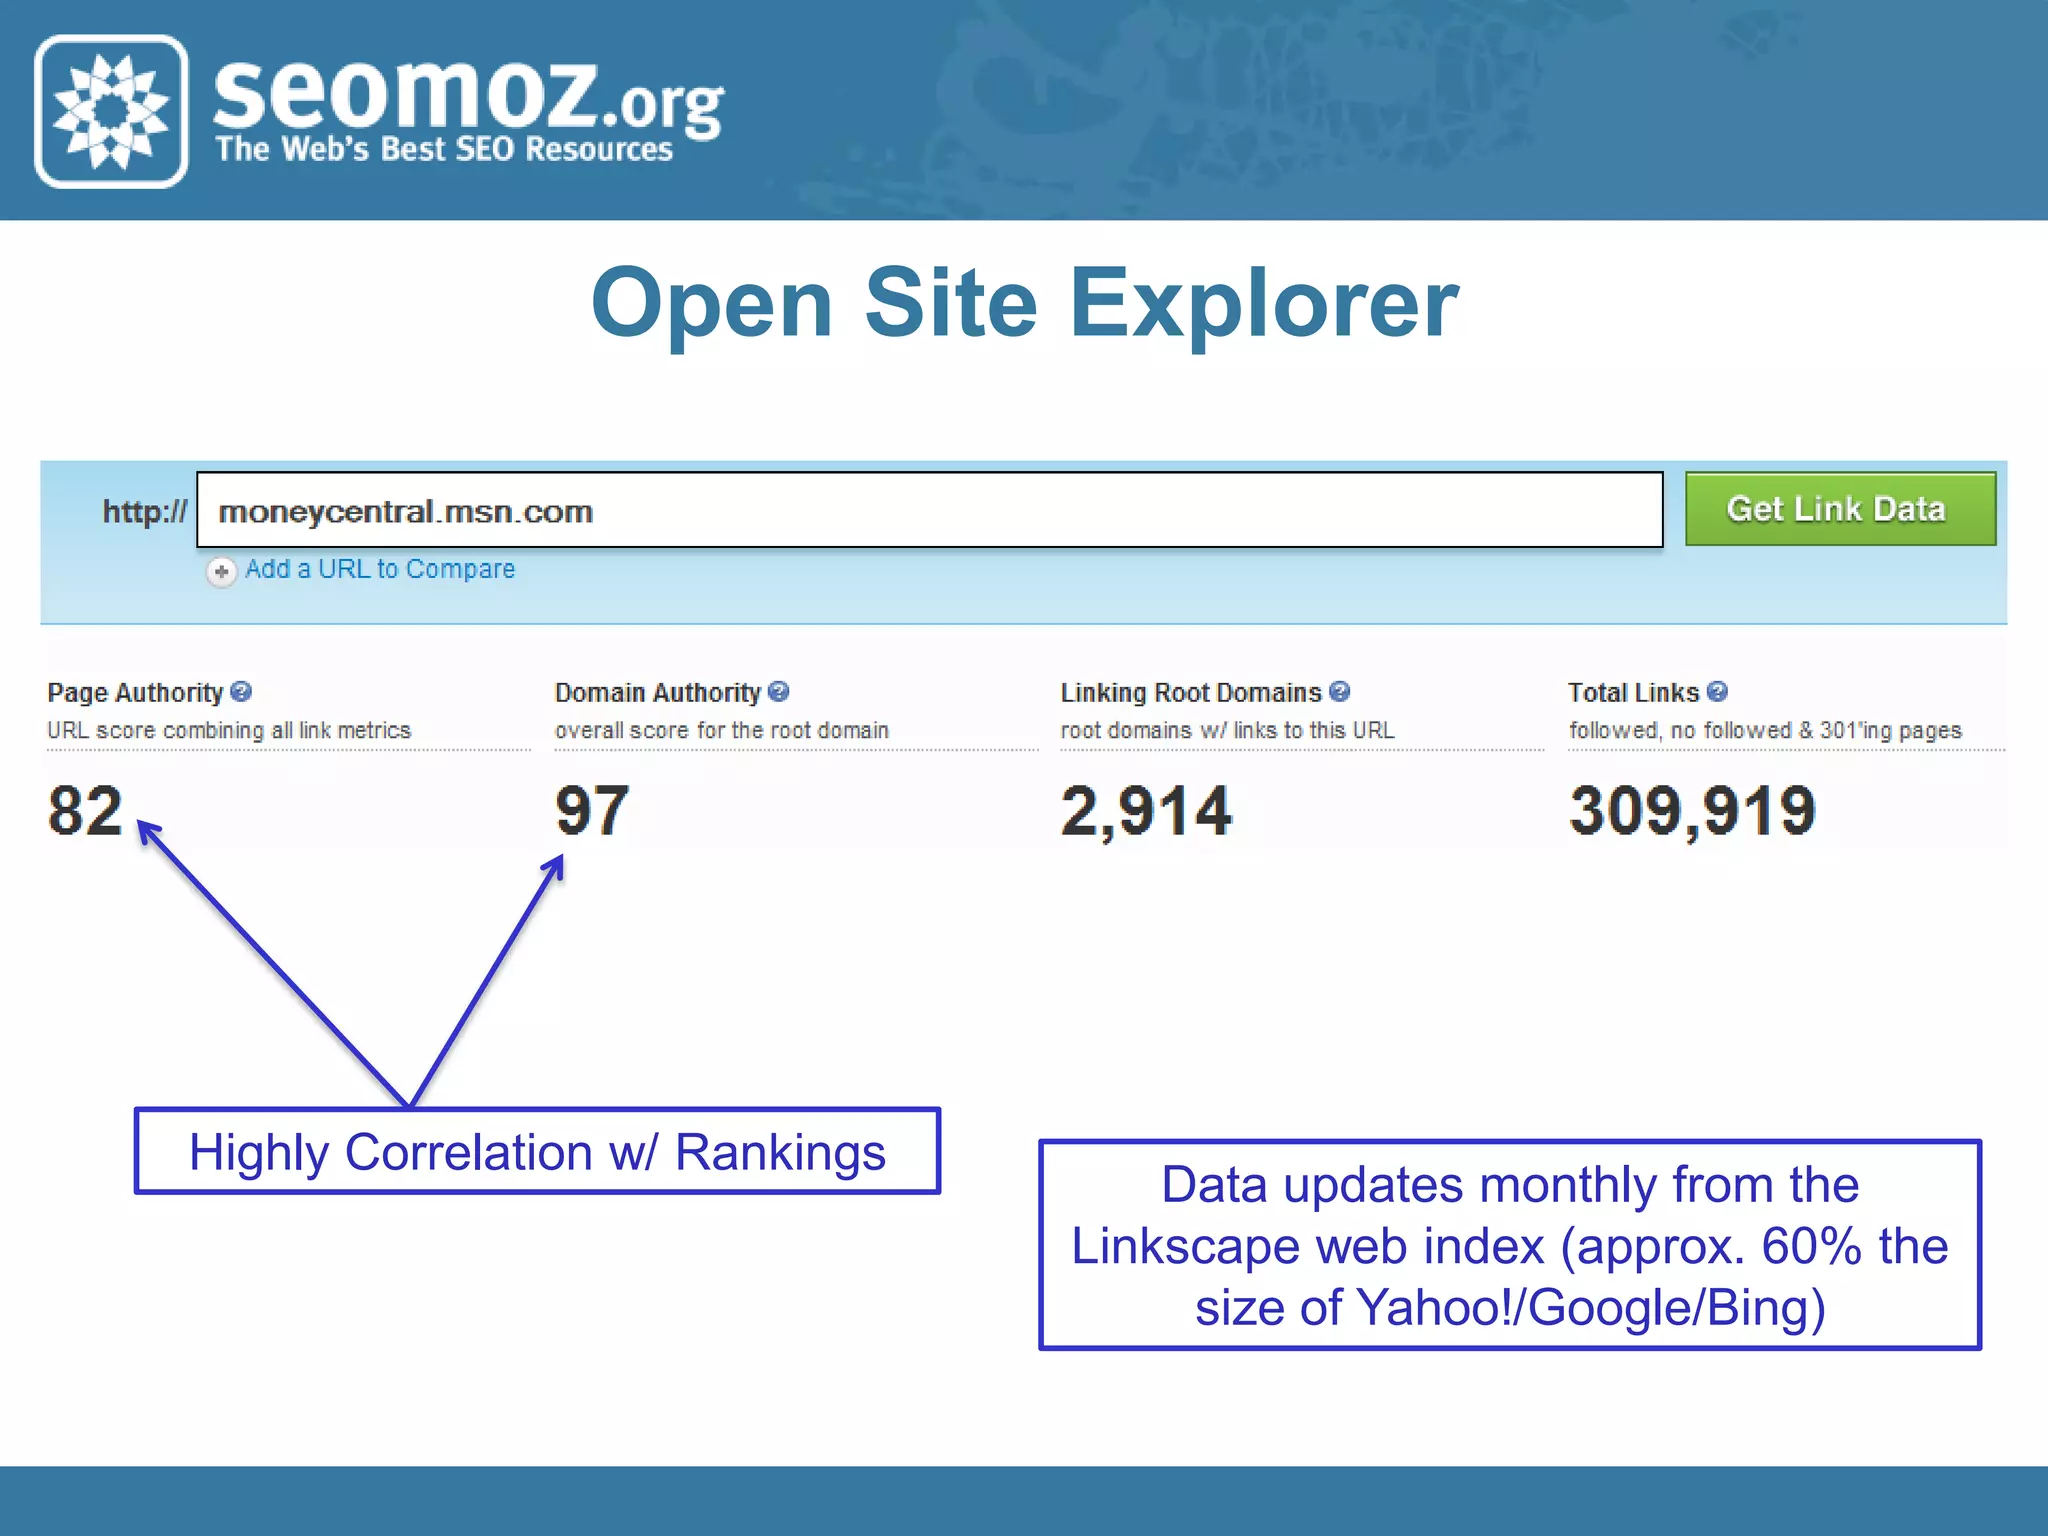
Task: Select the Domain Authority label
Action: (x=658, y=693)
